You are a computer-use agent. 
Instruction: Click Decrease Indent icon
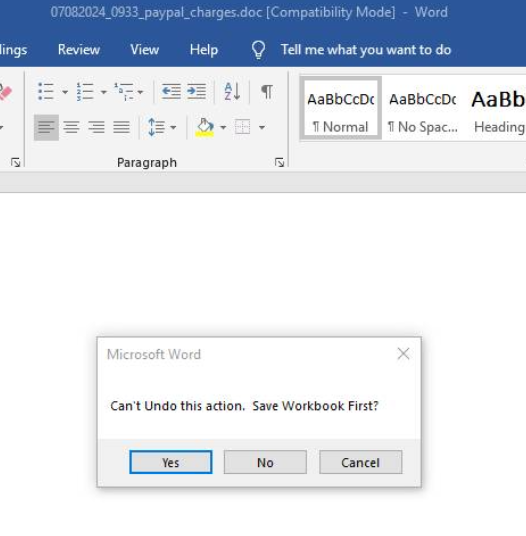tap(171, 92)
